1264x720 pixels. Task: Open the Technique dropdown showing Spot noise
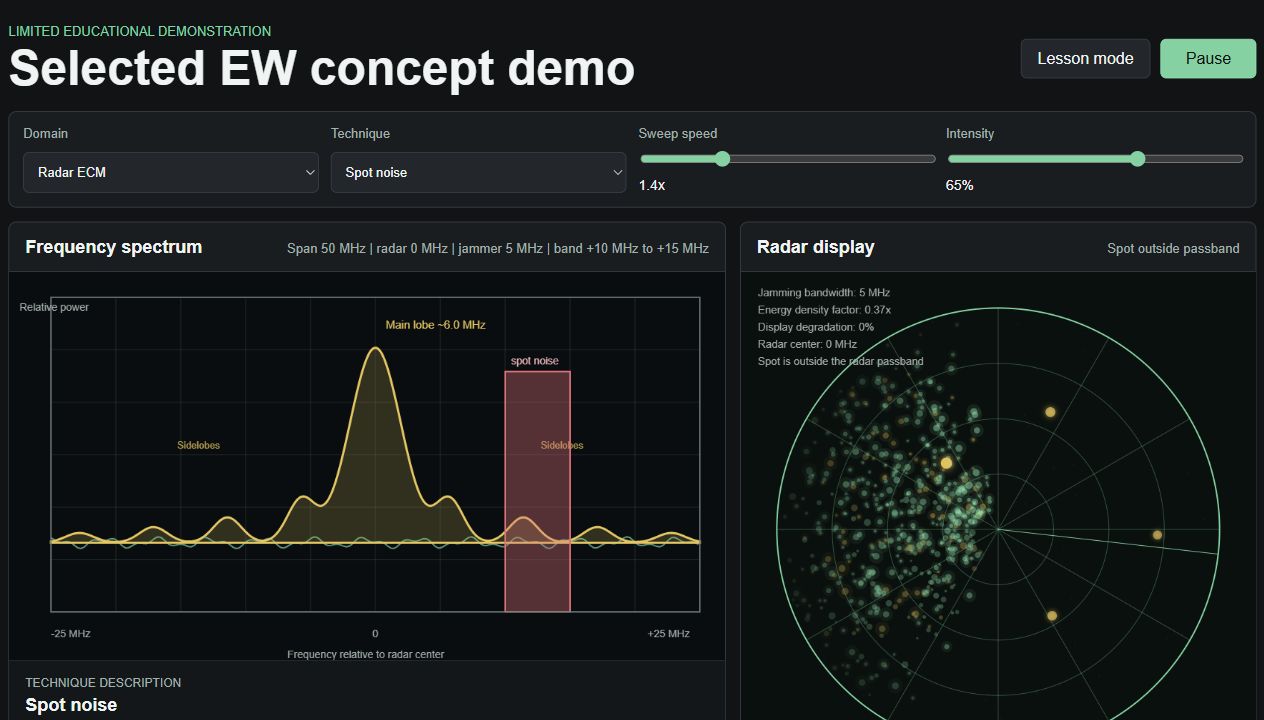(479, 172)
